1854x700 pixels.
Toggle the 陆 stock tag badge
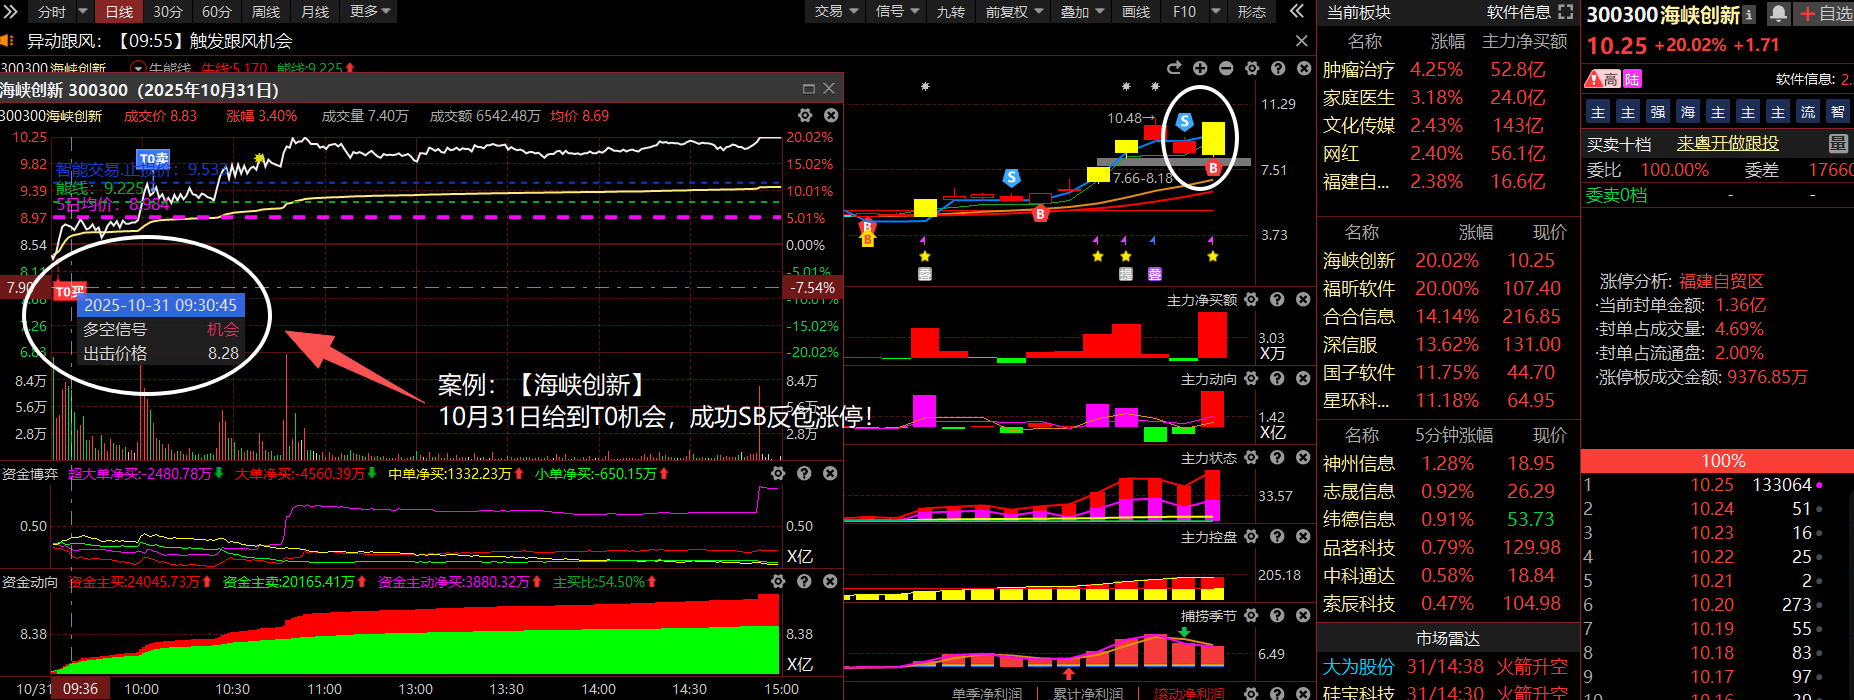click(x=1632, y=79)
